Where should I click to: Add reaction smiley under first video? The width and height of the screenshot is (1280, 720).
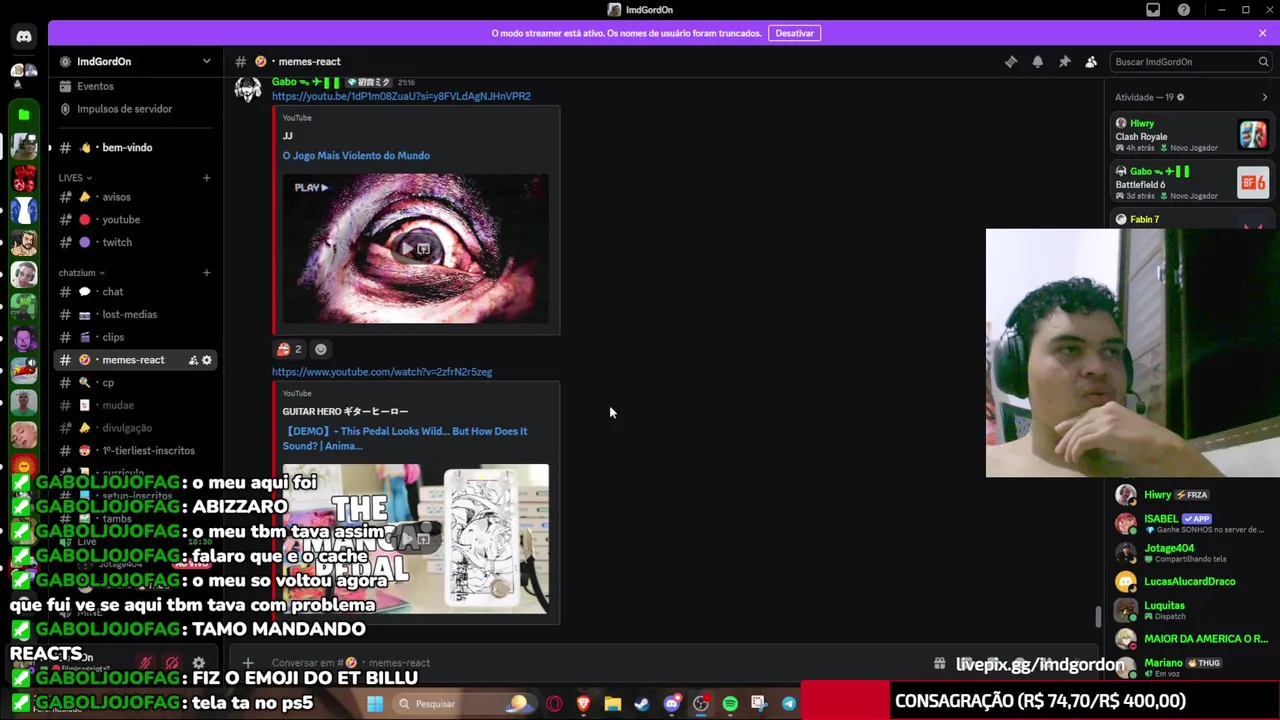point(320,349)
